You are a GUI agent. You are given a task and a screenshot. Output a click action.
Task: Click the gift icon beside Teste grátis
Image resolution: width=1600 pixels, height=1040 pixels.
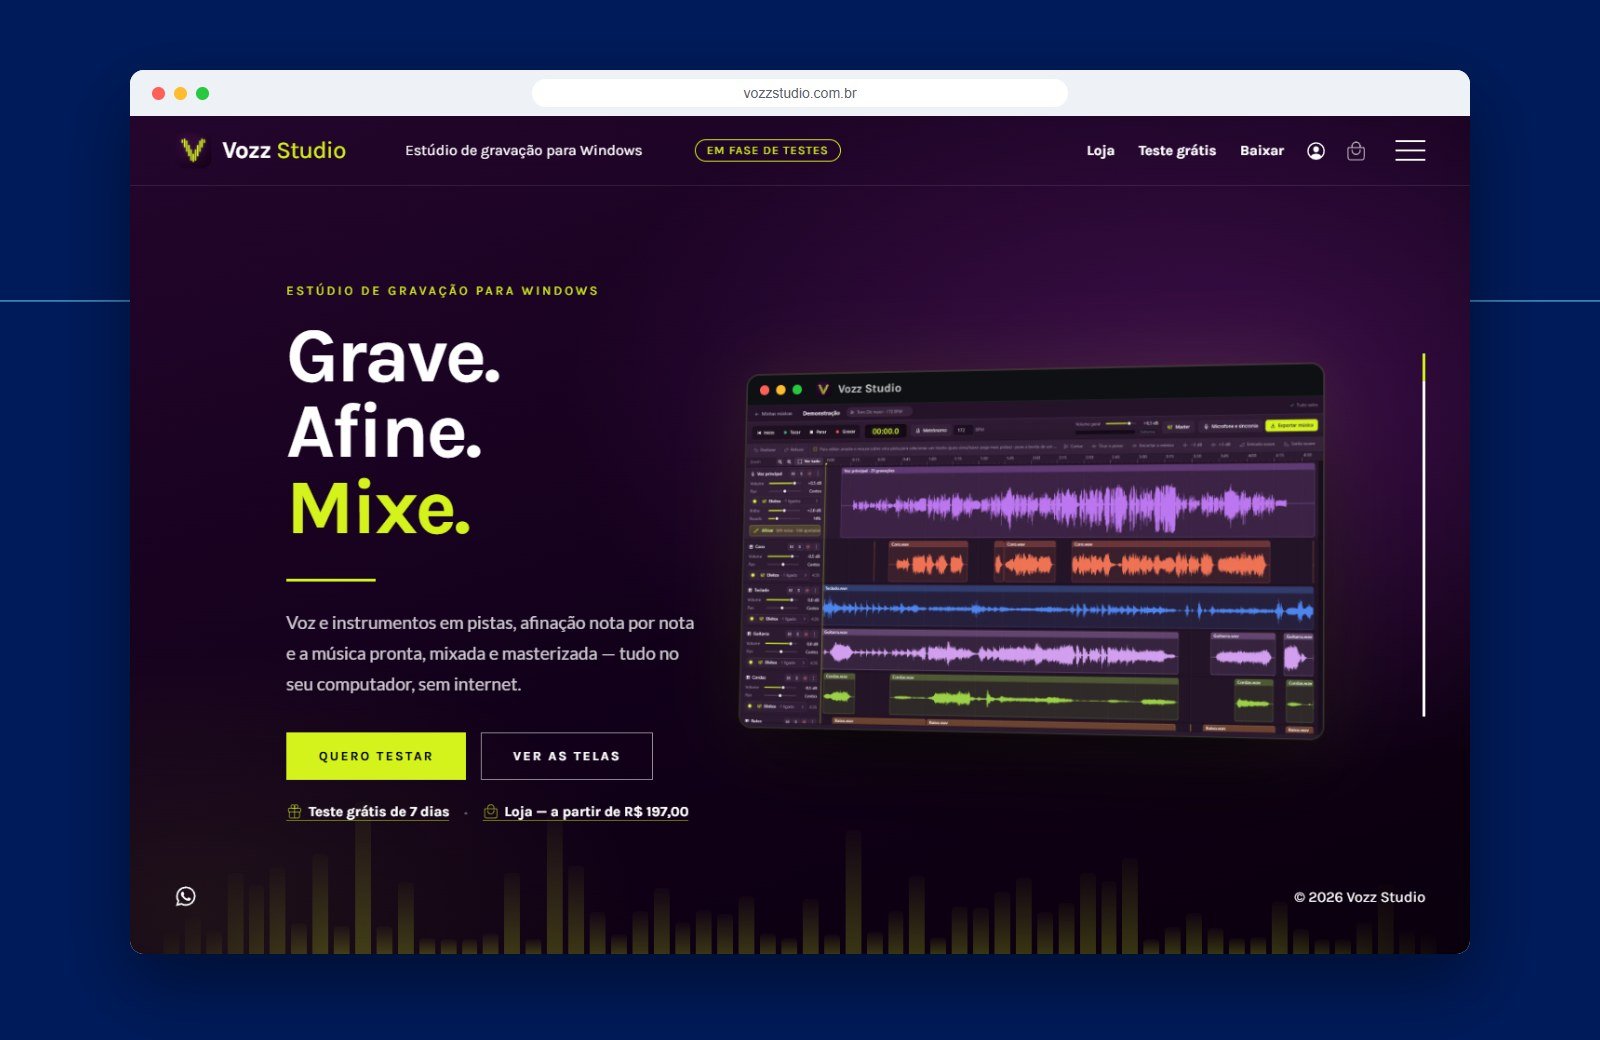(294, 812)
